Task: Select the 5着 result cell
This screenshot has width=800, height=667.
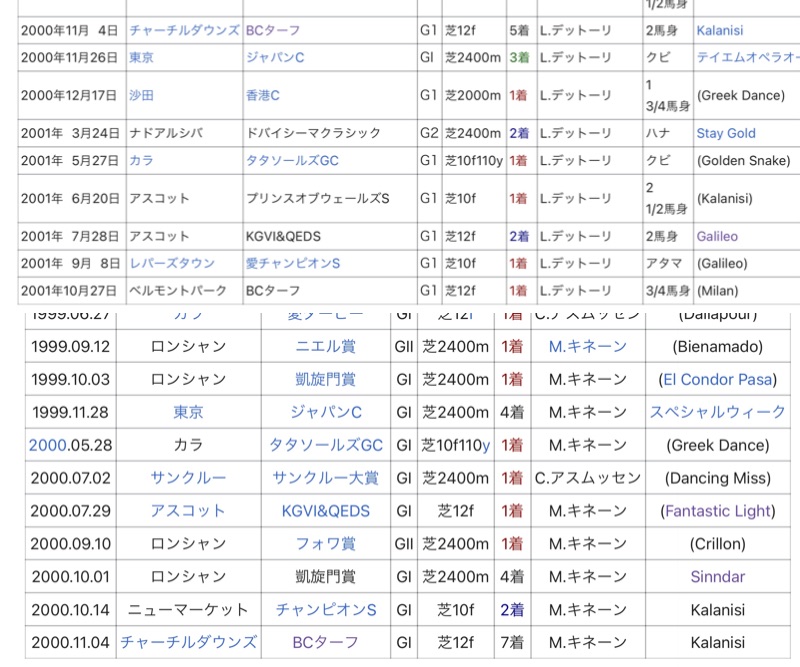Action: pos(521,30)
